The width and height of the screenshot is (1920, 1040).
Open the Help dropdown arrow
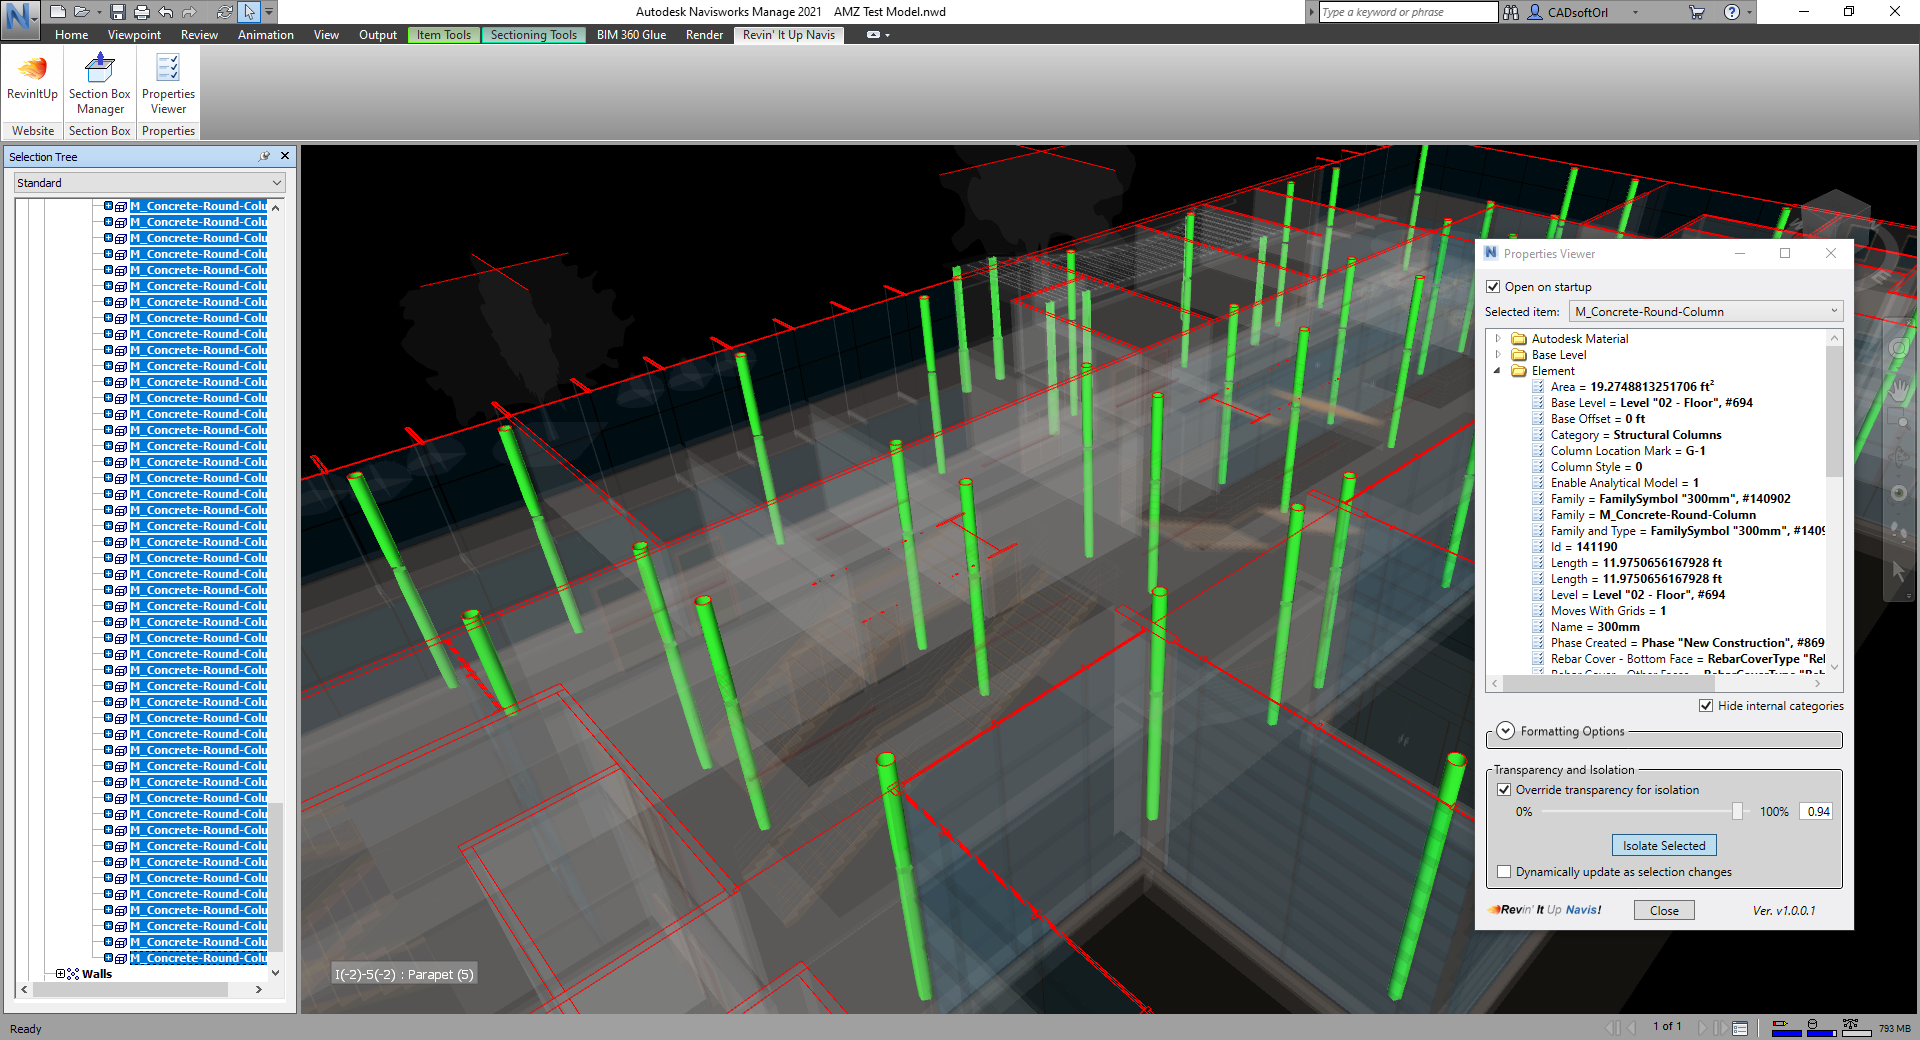click(1749, 12)
